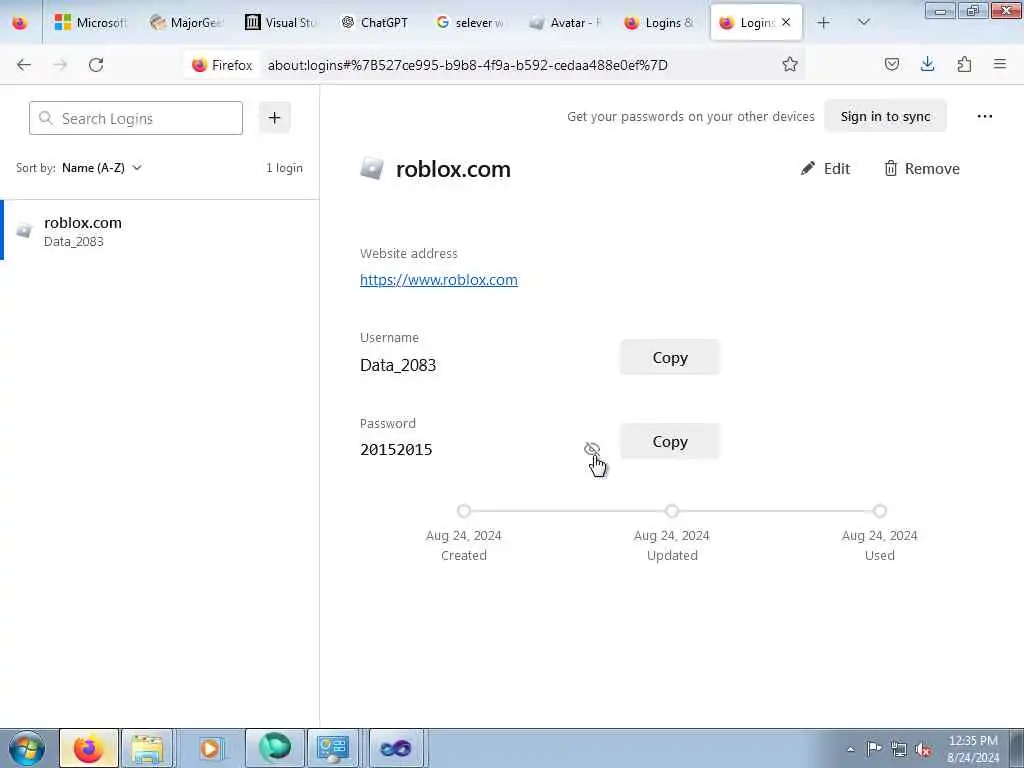Click the 1 login count label

click(x=284, y=168)
